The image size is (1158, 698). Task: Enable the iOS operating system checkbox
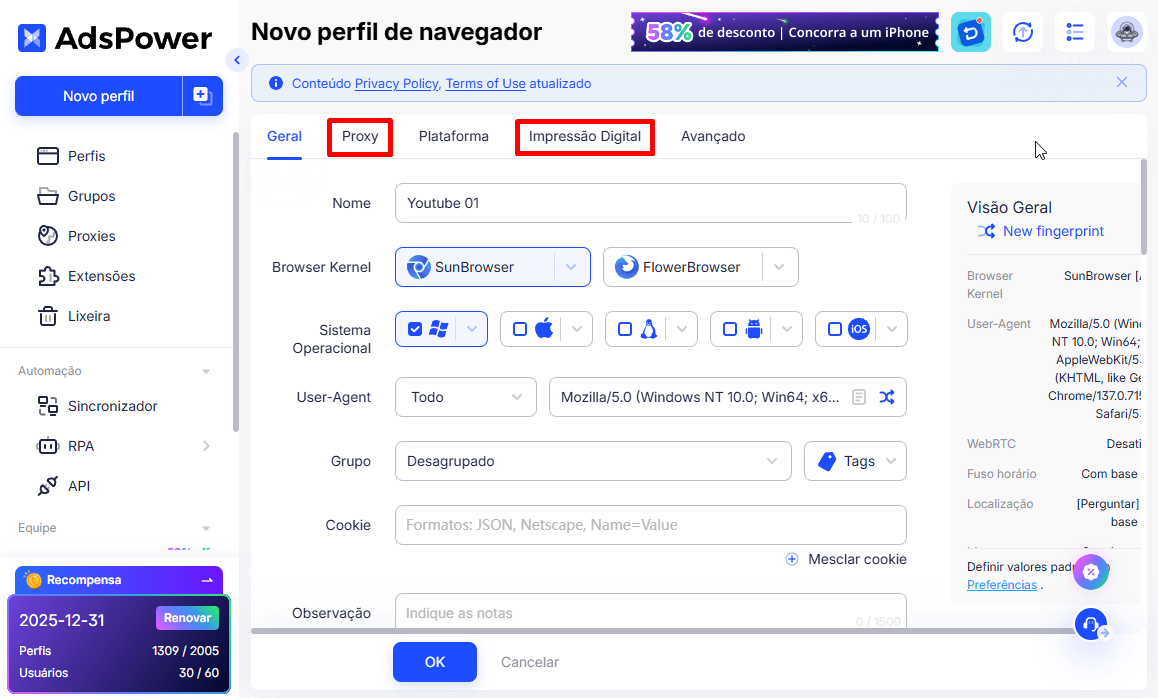tap(835, 329)
